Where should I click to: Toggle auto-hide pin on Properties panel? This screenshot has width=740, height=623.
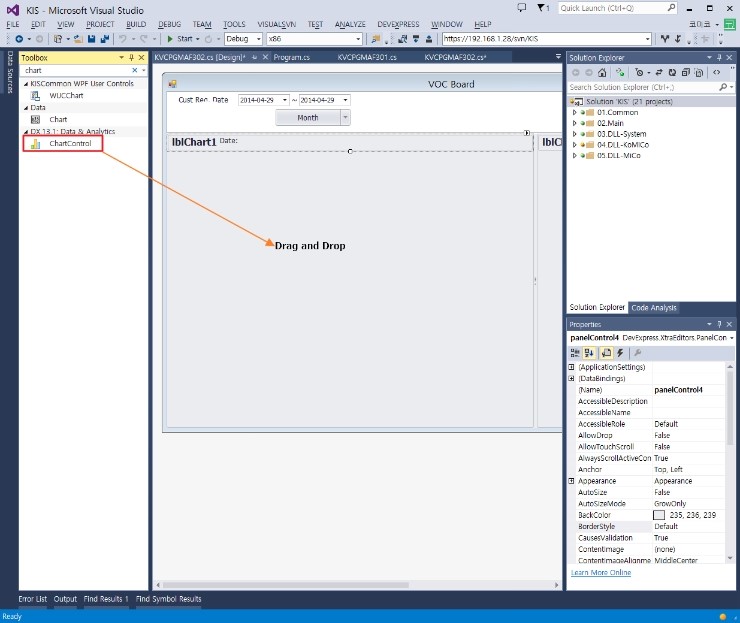[719, 325]
